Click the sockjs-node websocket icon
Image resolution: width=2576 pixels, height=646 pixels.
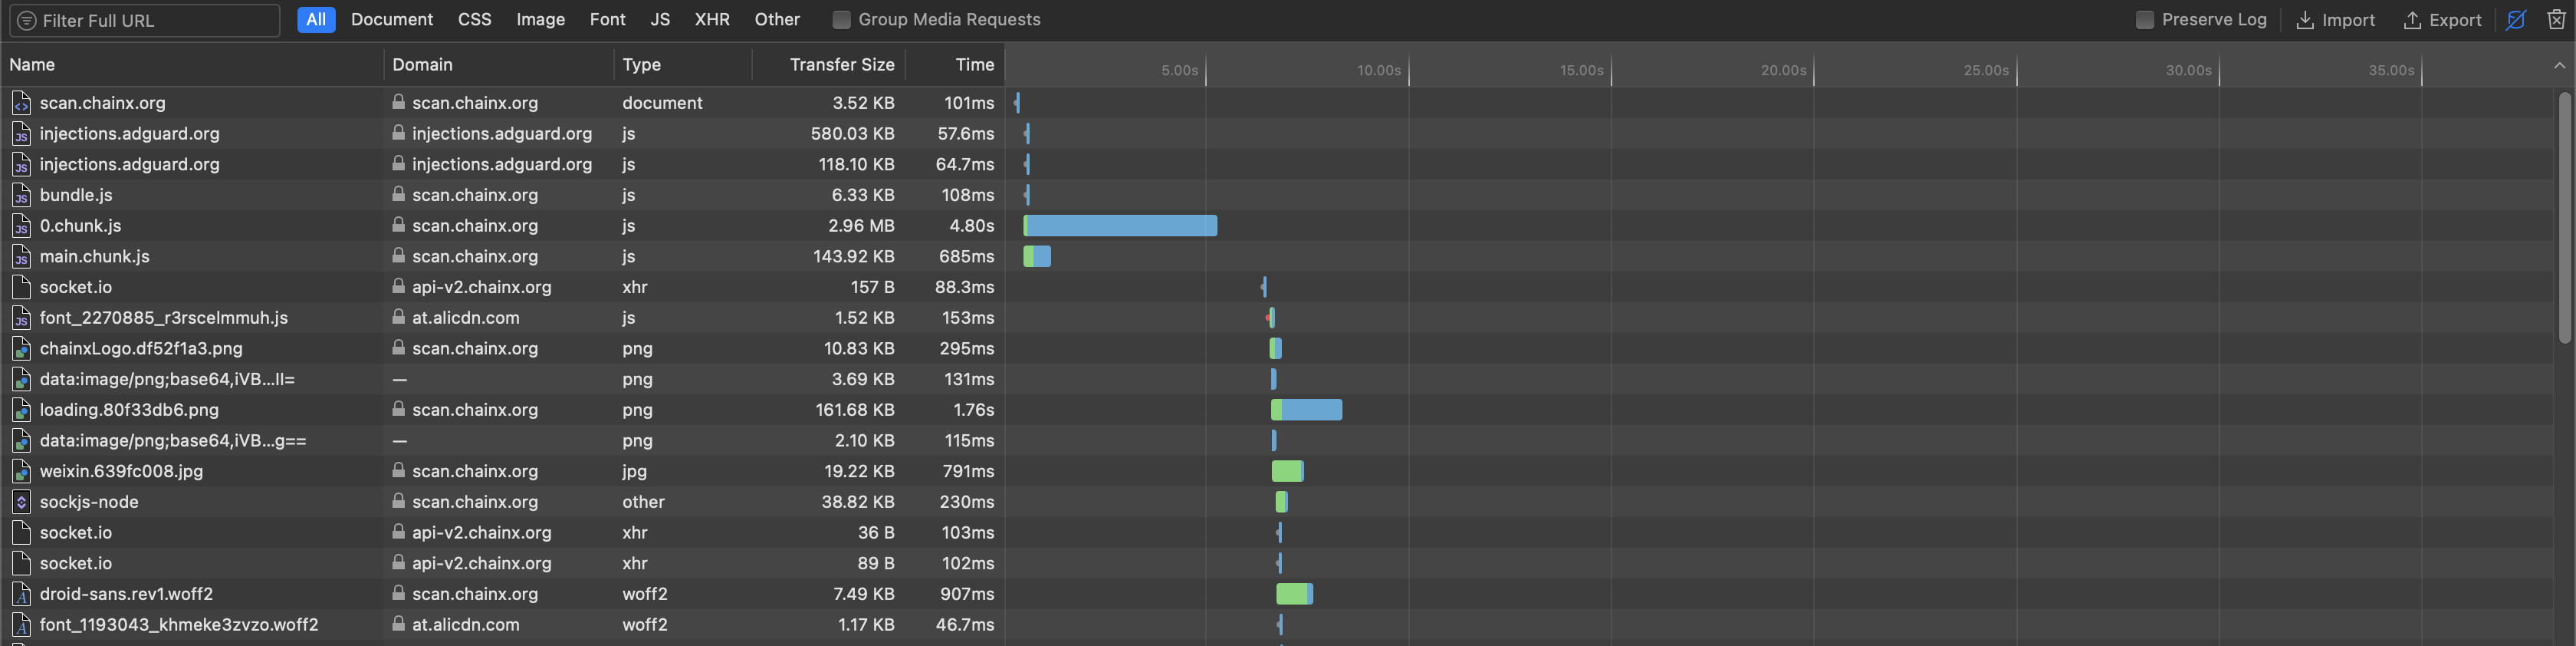click(21, 502)
